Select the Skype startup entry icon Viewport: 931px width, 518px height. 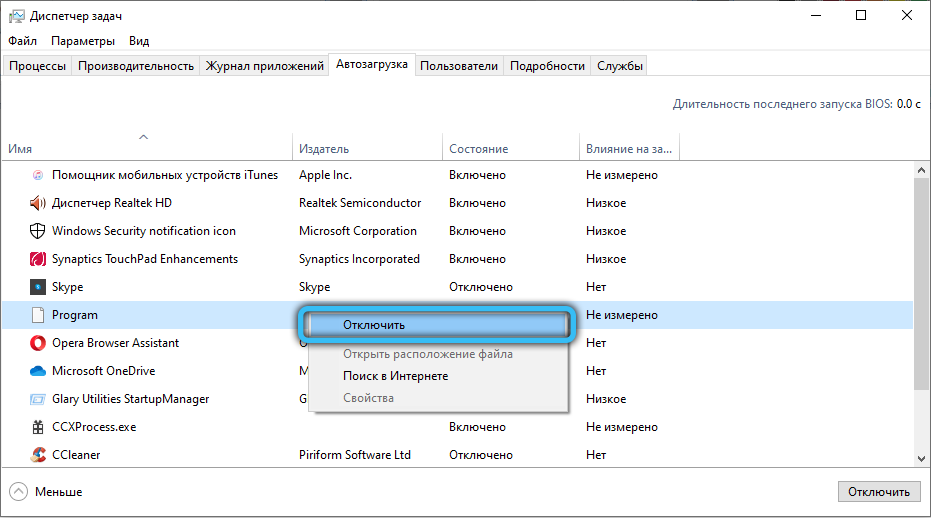(38, 287)
